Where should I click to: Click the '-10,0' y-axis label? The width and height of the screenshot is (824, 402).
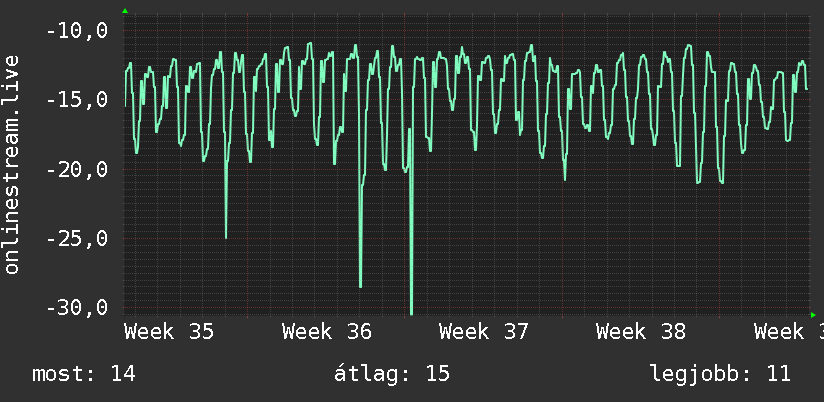click(77, 31)
